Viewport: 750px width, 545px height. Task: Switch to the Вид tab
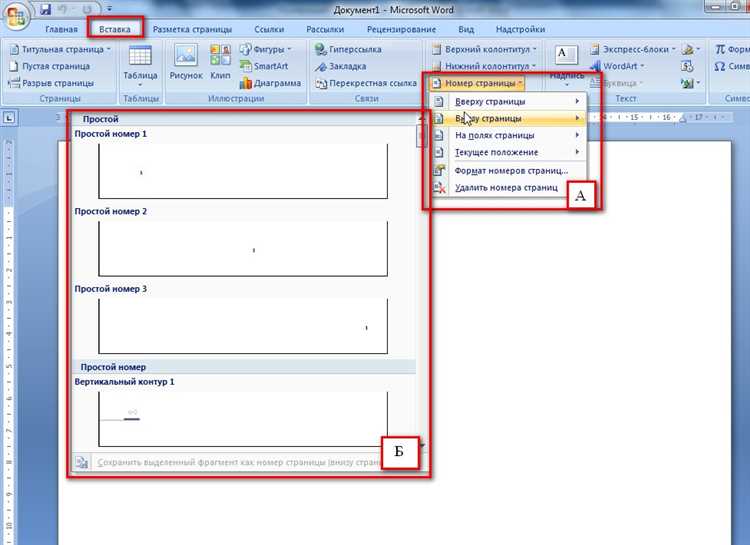(x=466, y=29)
